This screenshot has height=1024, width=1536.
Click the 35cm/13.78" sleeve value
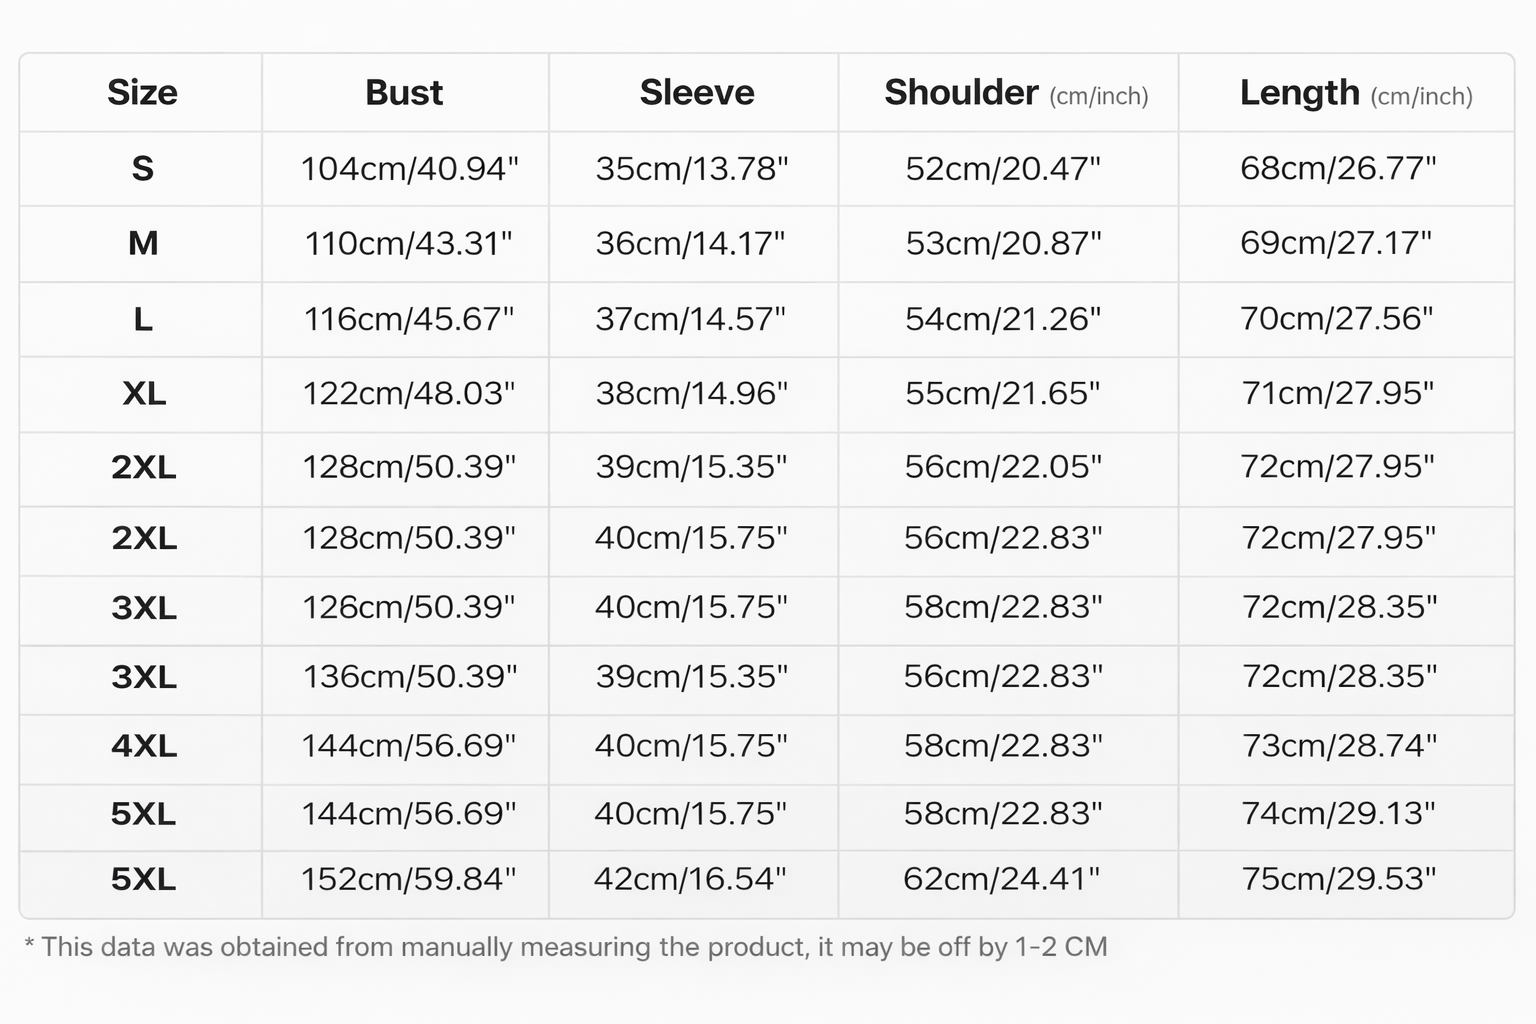(692, 169)
